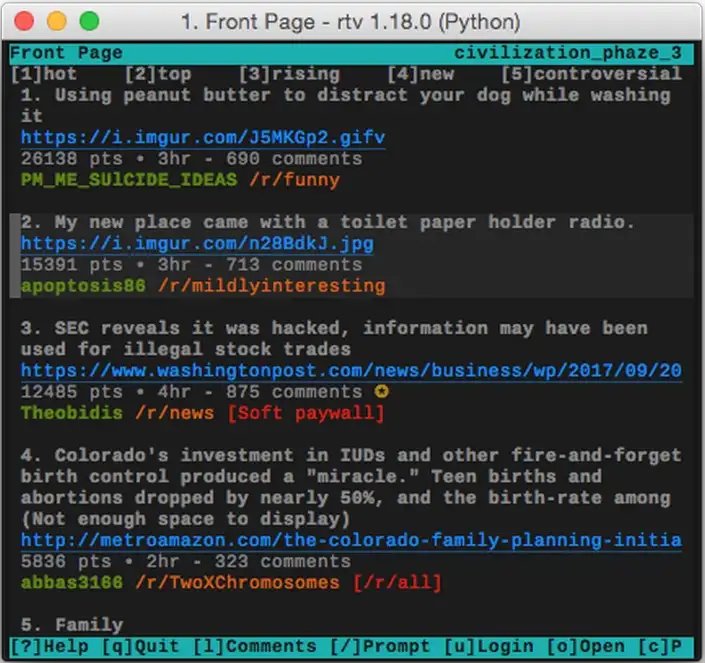Viewport: 705px width, 663px height.
Task: Click subreddit /r/news
Action: [x=174, y=413]
